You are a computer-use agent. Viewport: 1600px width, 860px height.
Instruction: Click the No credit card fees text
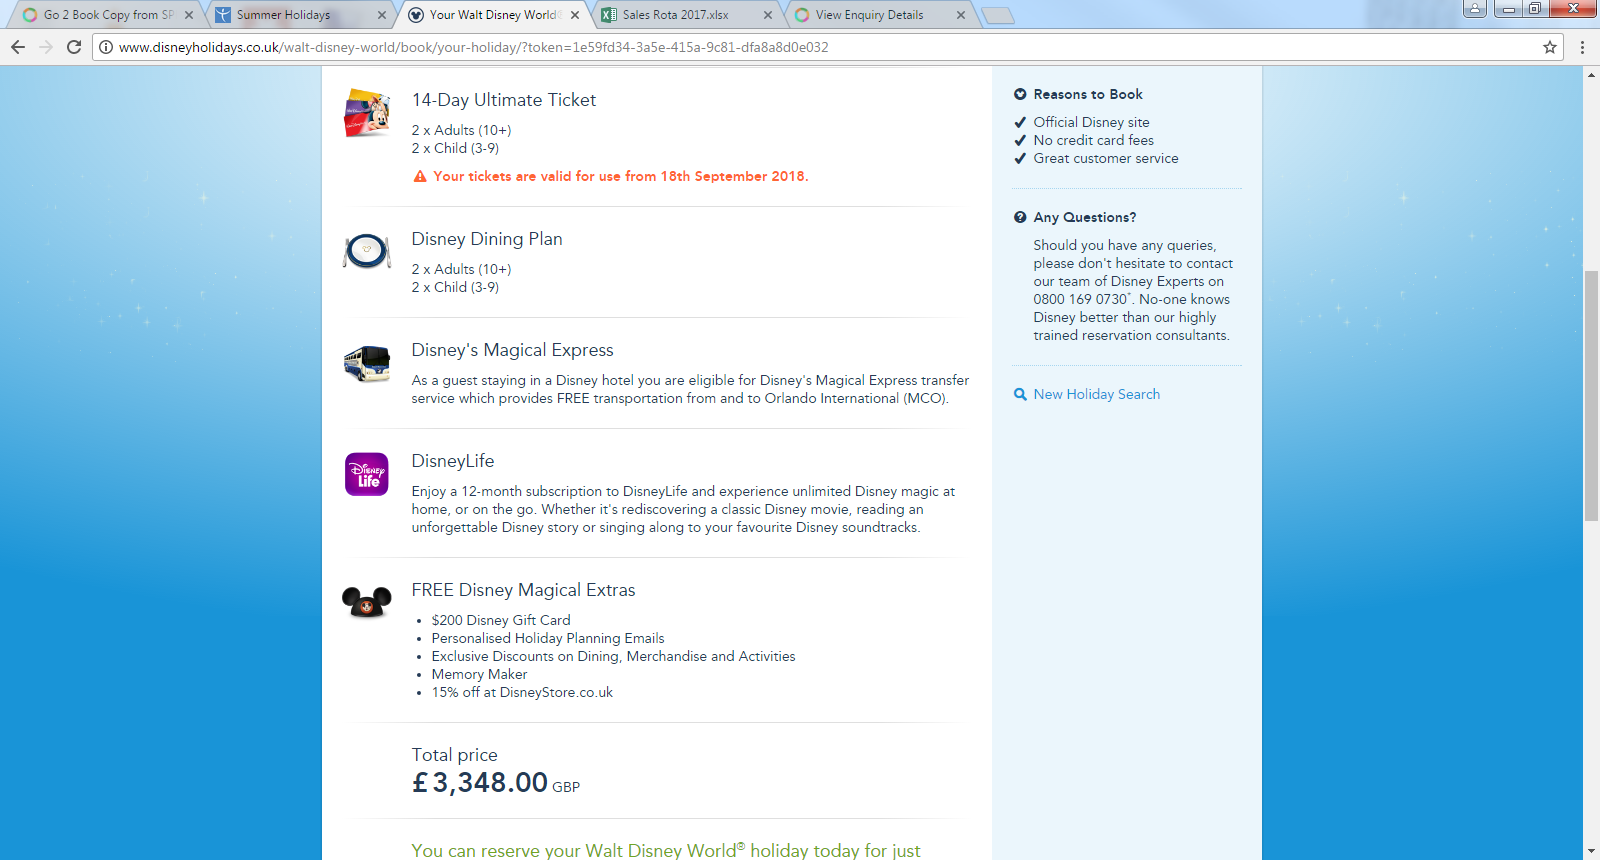coord(1094,140)
